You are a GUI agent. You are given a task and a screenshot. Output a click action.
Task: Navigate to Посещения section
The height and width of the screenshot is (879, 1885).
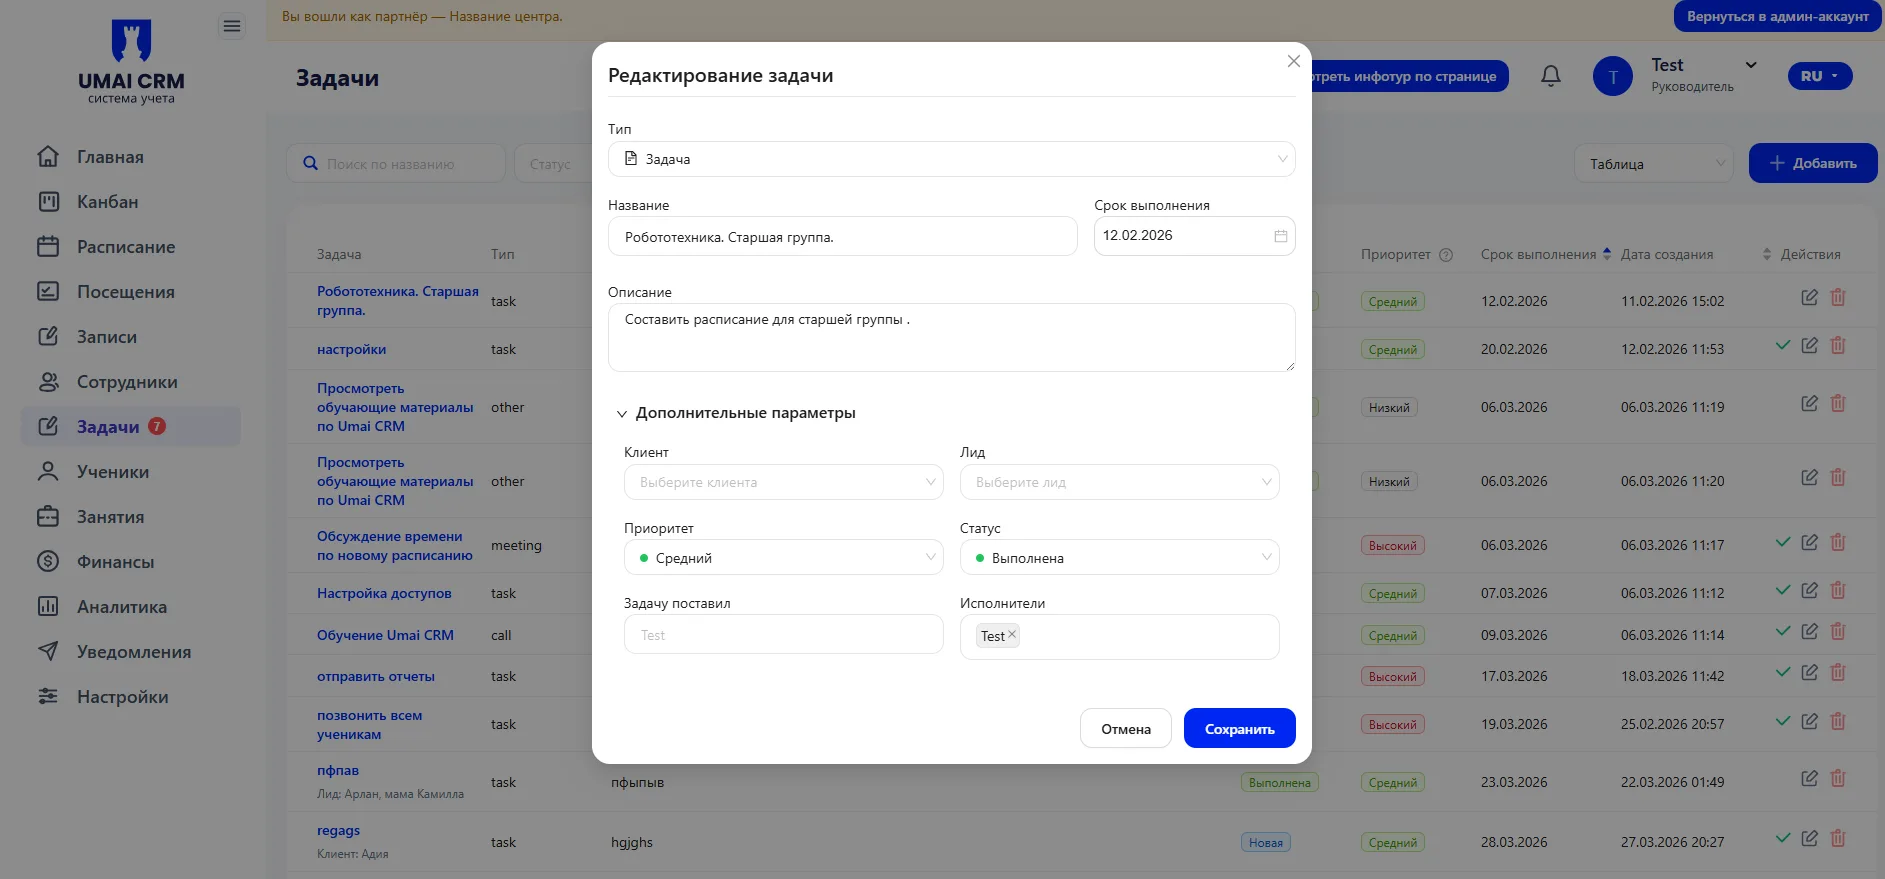click(126, 292)
